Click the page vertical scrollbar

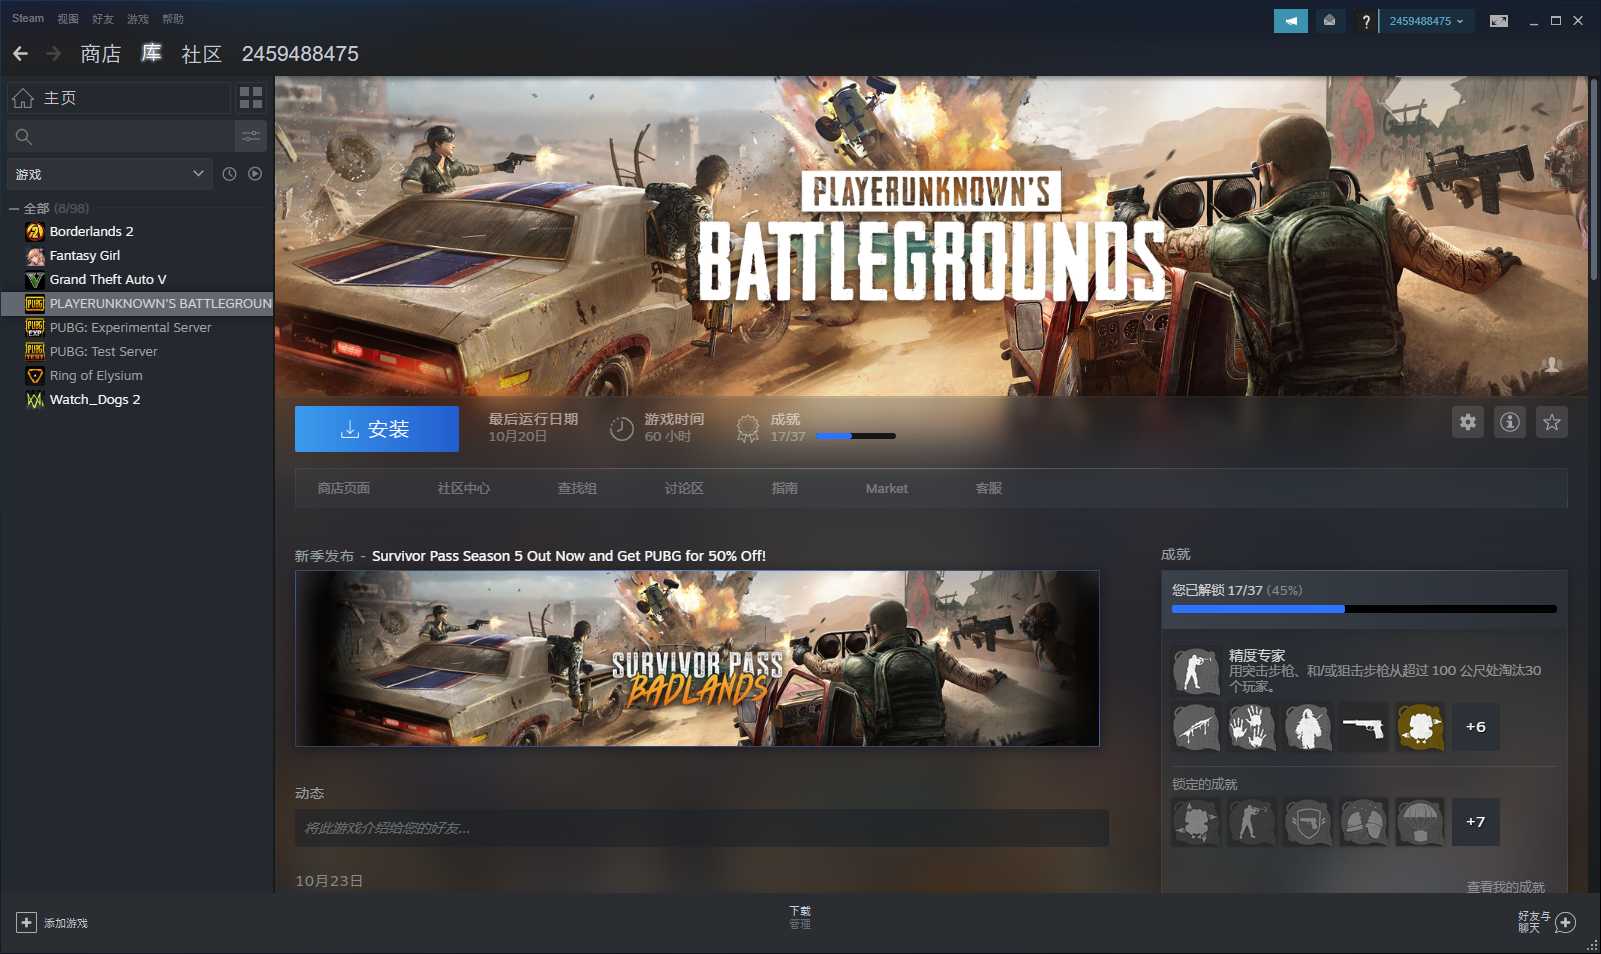[x=1593, y=180]
